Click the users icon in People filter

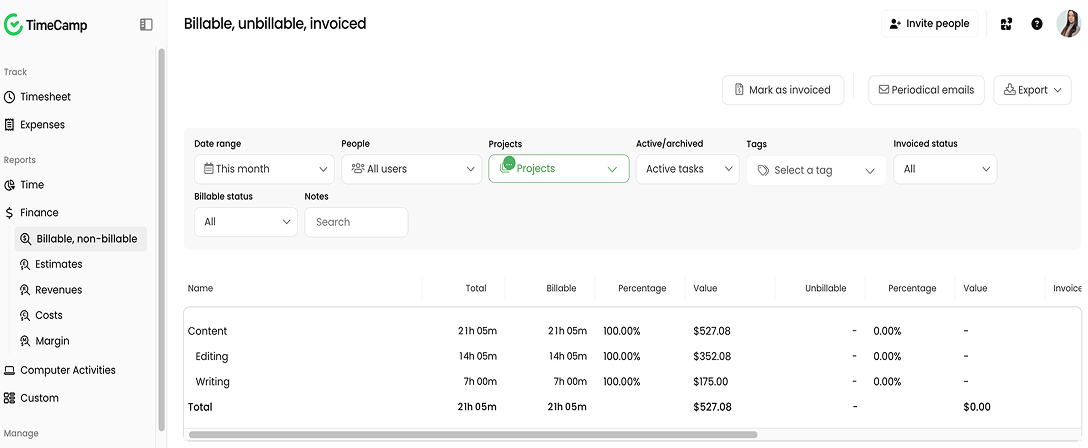358,169
